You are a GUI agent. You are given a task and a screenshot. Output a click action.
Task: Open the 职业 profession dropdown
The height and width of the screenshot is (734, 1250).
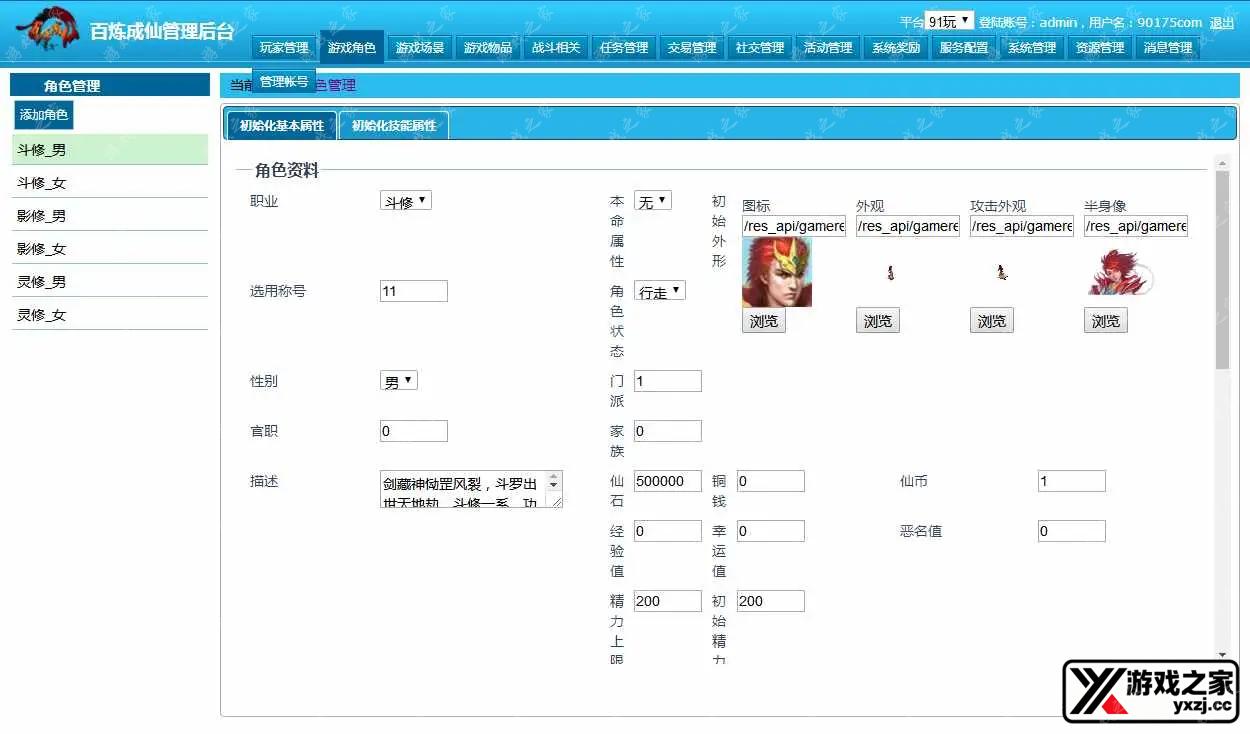tap(405, 201)
